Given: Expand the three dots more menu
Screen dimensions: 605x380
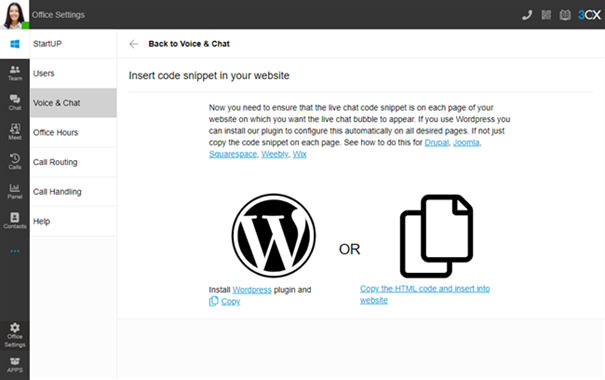Looking at the screenshot, I should (15, 251).
